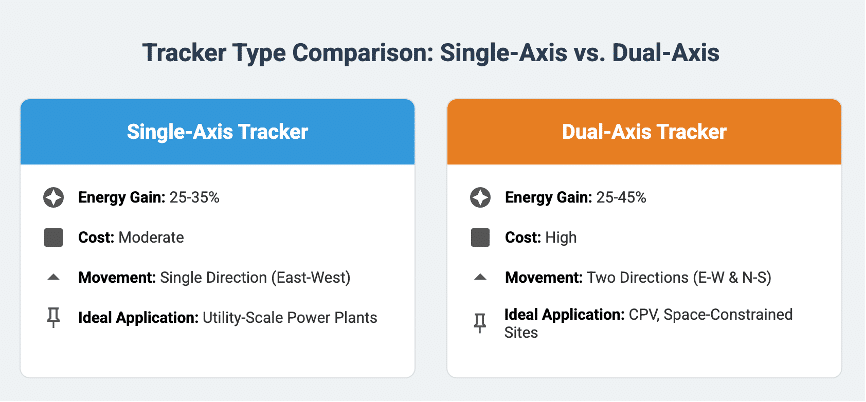Click the Tracker Type Comparison title
866x402 pixels.
431,53
